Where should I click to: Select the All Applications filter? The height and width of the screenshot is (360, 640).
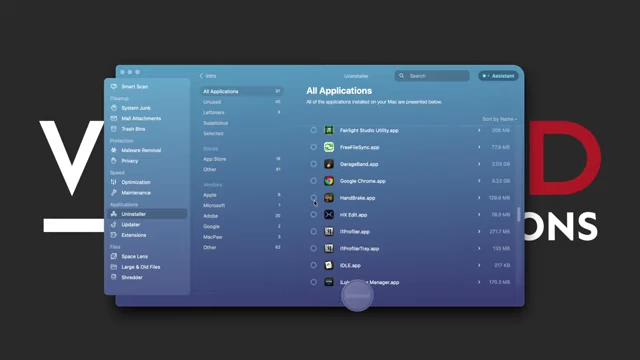[242, 91]
